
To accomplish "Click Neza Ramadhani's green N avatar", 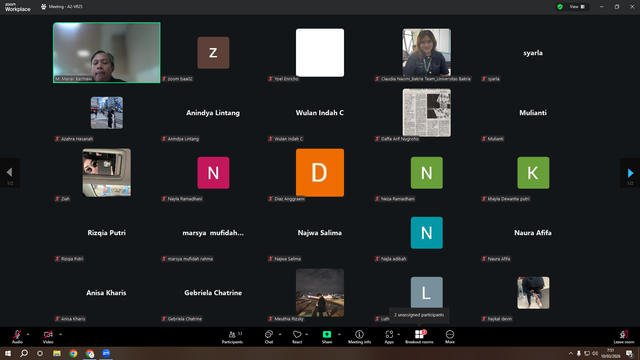I will click(x=427, y=173).
